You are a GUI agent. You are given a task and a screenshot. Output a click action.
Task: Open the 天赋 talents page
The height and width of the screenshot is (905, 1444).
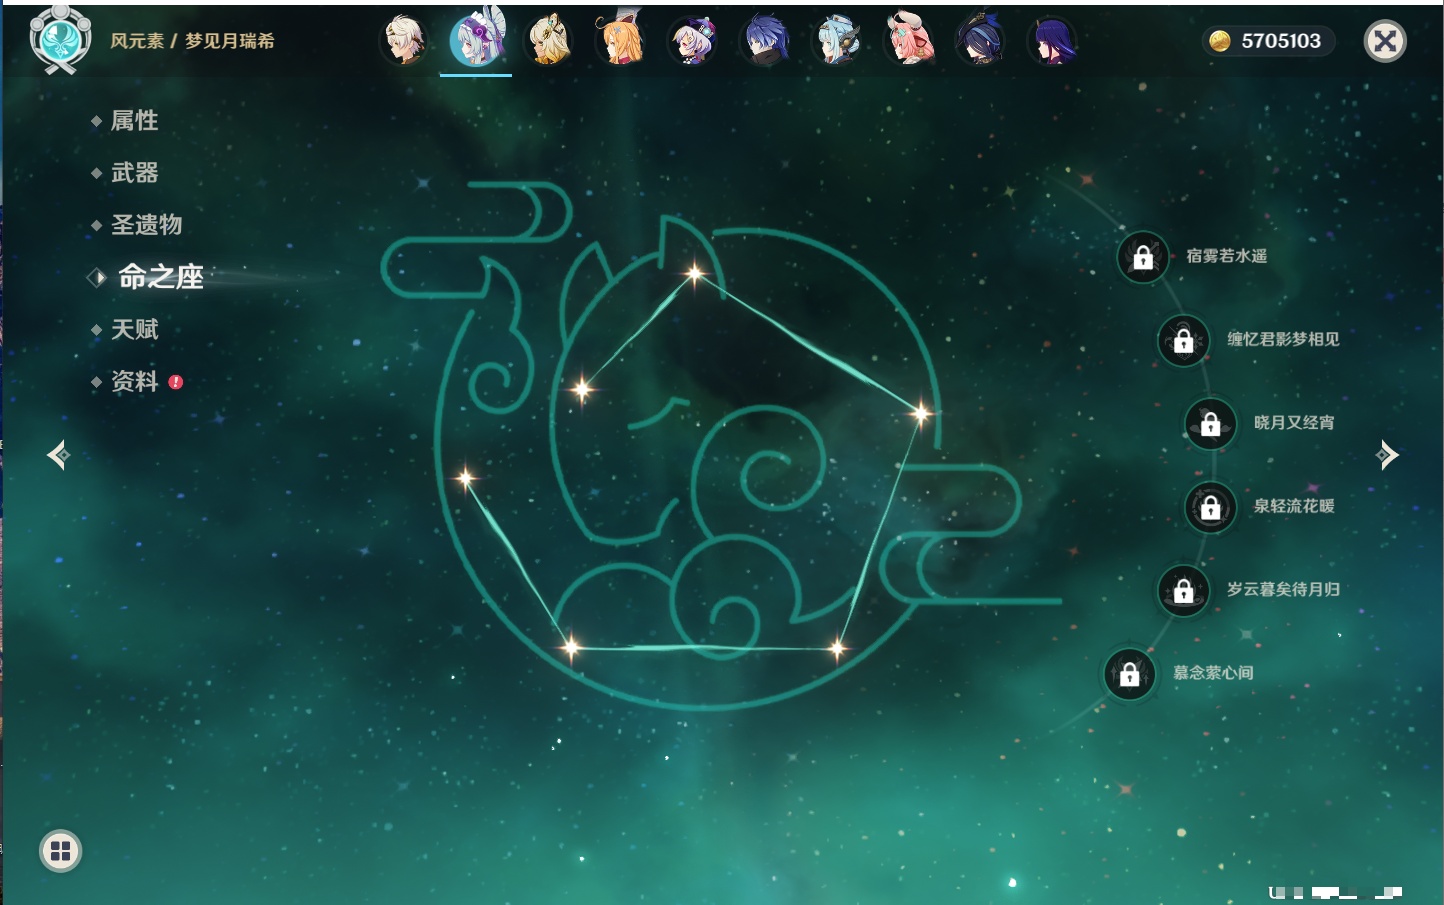(134, 329)
